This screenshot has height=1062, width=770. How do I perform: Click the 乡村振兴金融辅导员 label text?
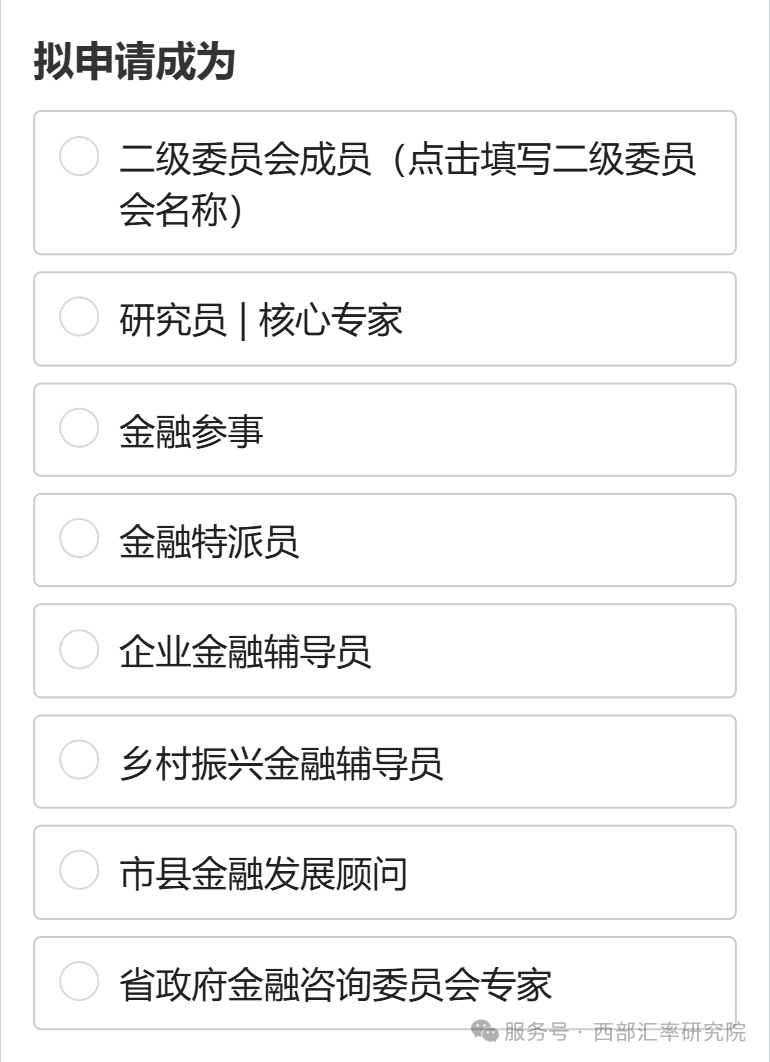pyautogui.click(x=281, y=763)
